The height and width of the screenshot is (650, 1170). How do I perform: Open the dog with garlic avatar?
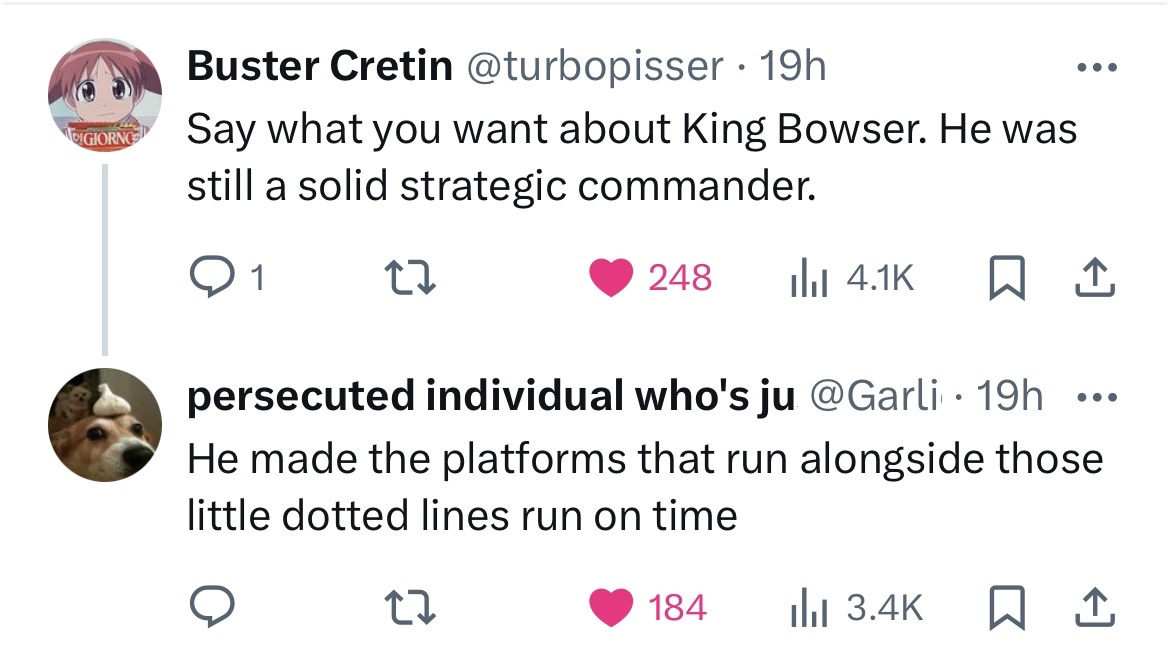tap(105, 425)
